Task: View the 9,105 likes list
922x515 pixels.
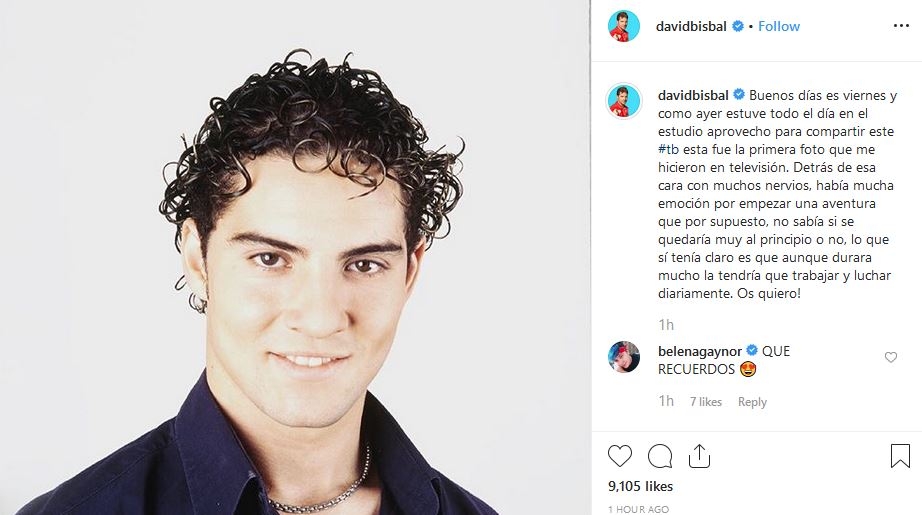Action: pyautogui.click(x=640, y=486)
